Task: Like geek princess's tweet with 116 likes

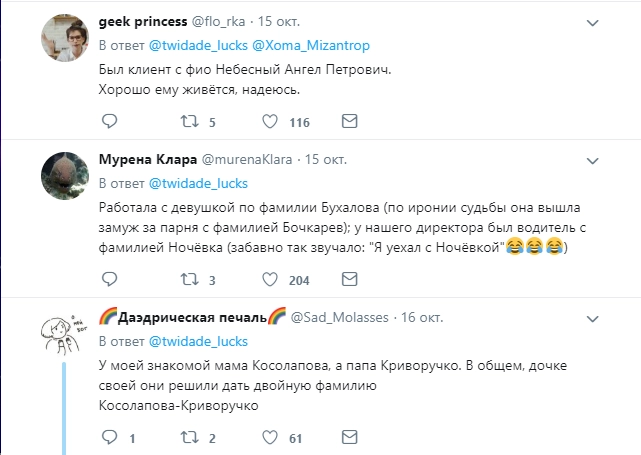Action: click(x=269, y=122)
